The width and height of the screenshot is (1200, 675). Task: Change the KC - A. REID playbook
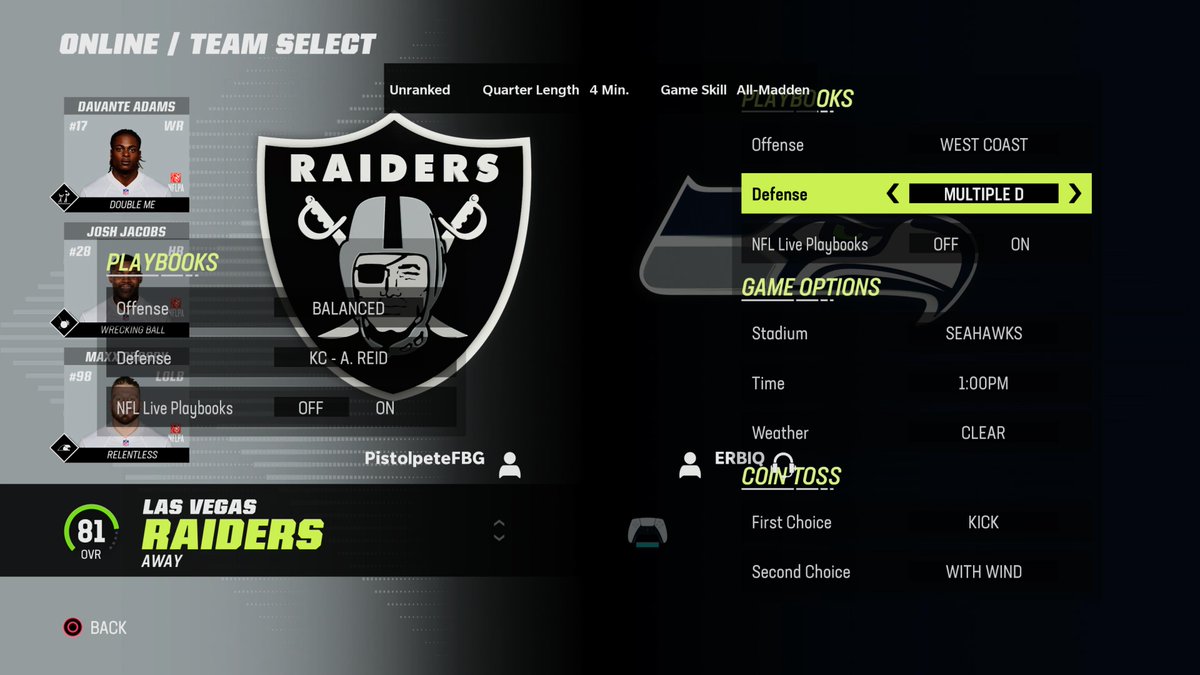348,358
